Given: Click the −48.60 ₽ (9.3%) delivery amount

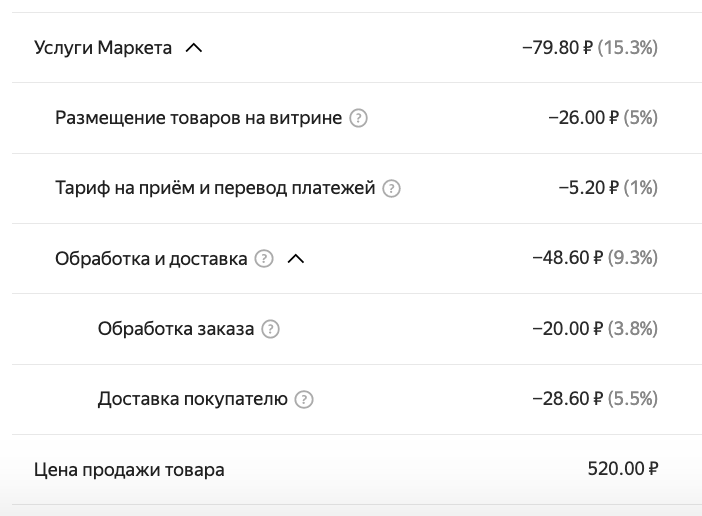Looking at the screenshot, I should 595,258.
